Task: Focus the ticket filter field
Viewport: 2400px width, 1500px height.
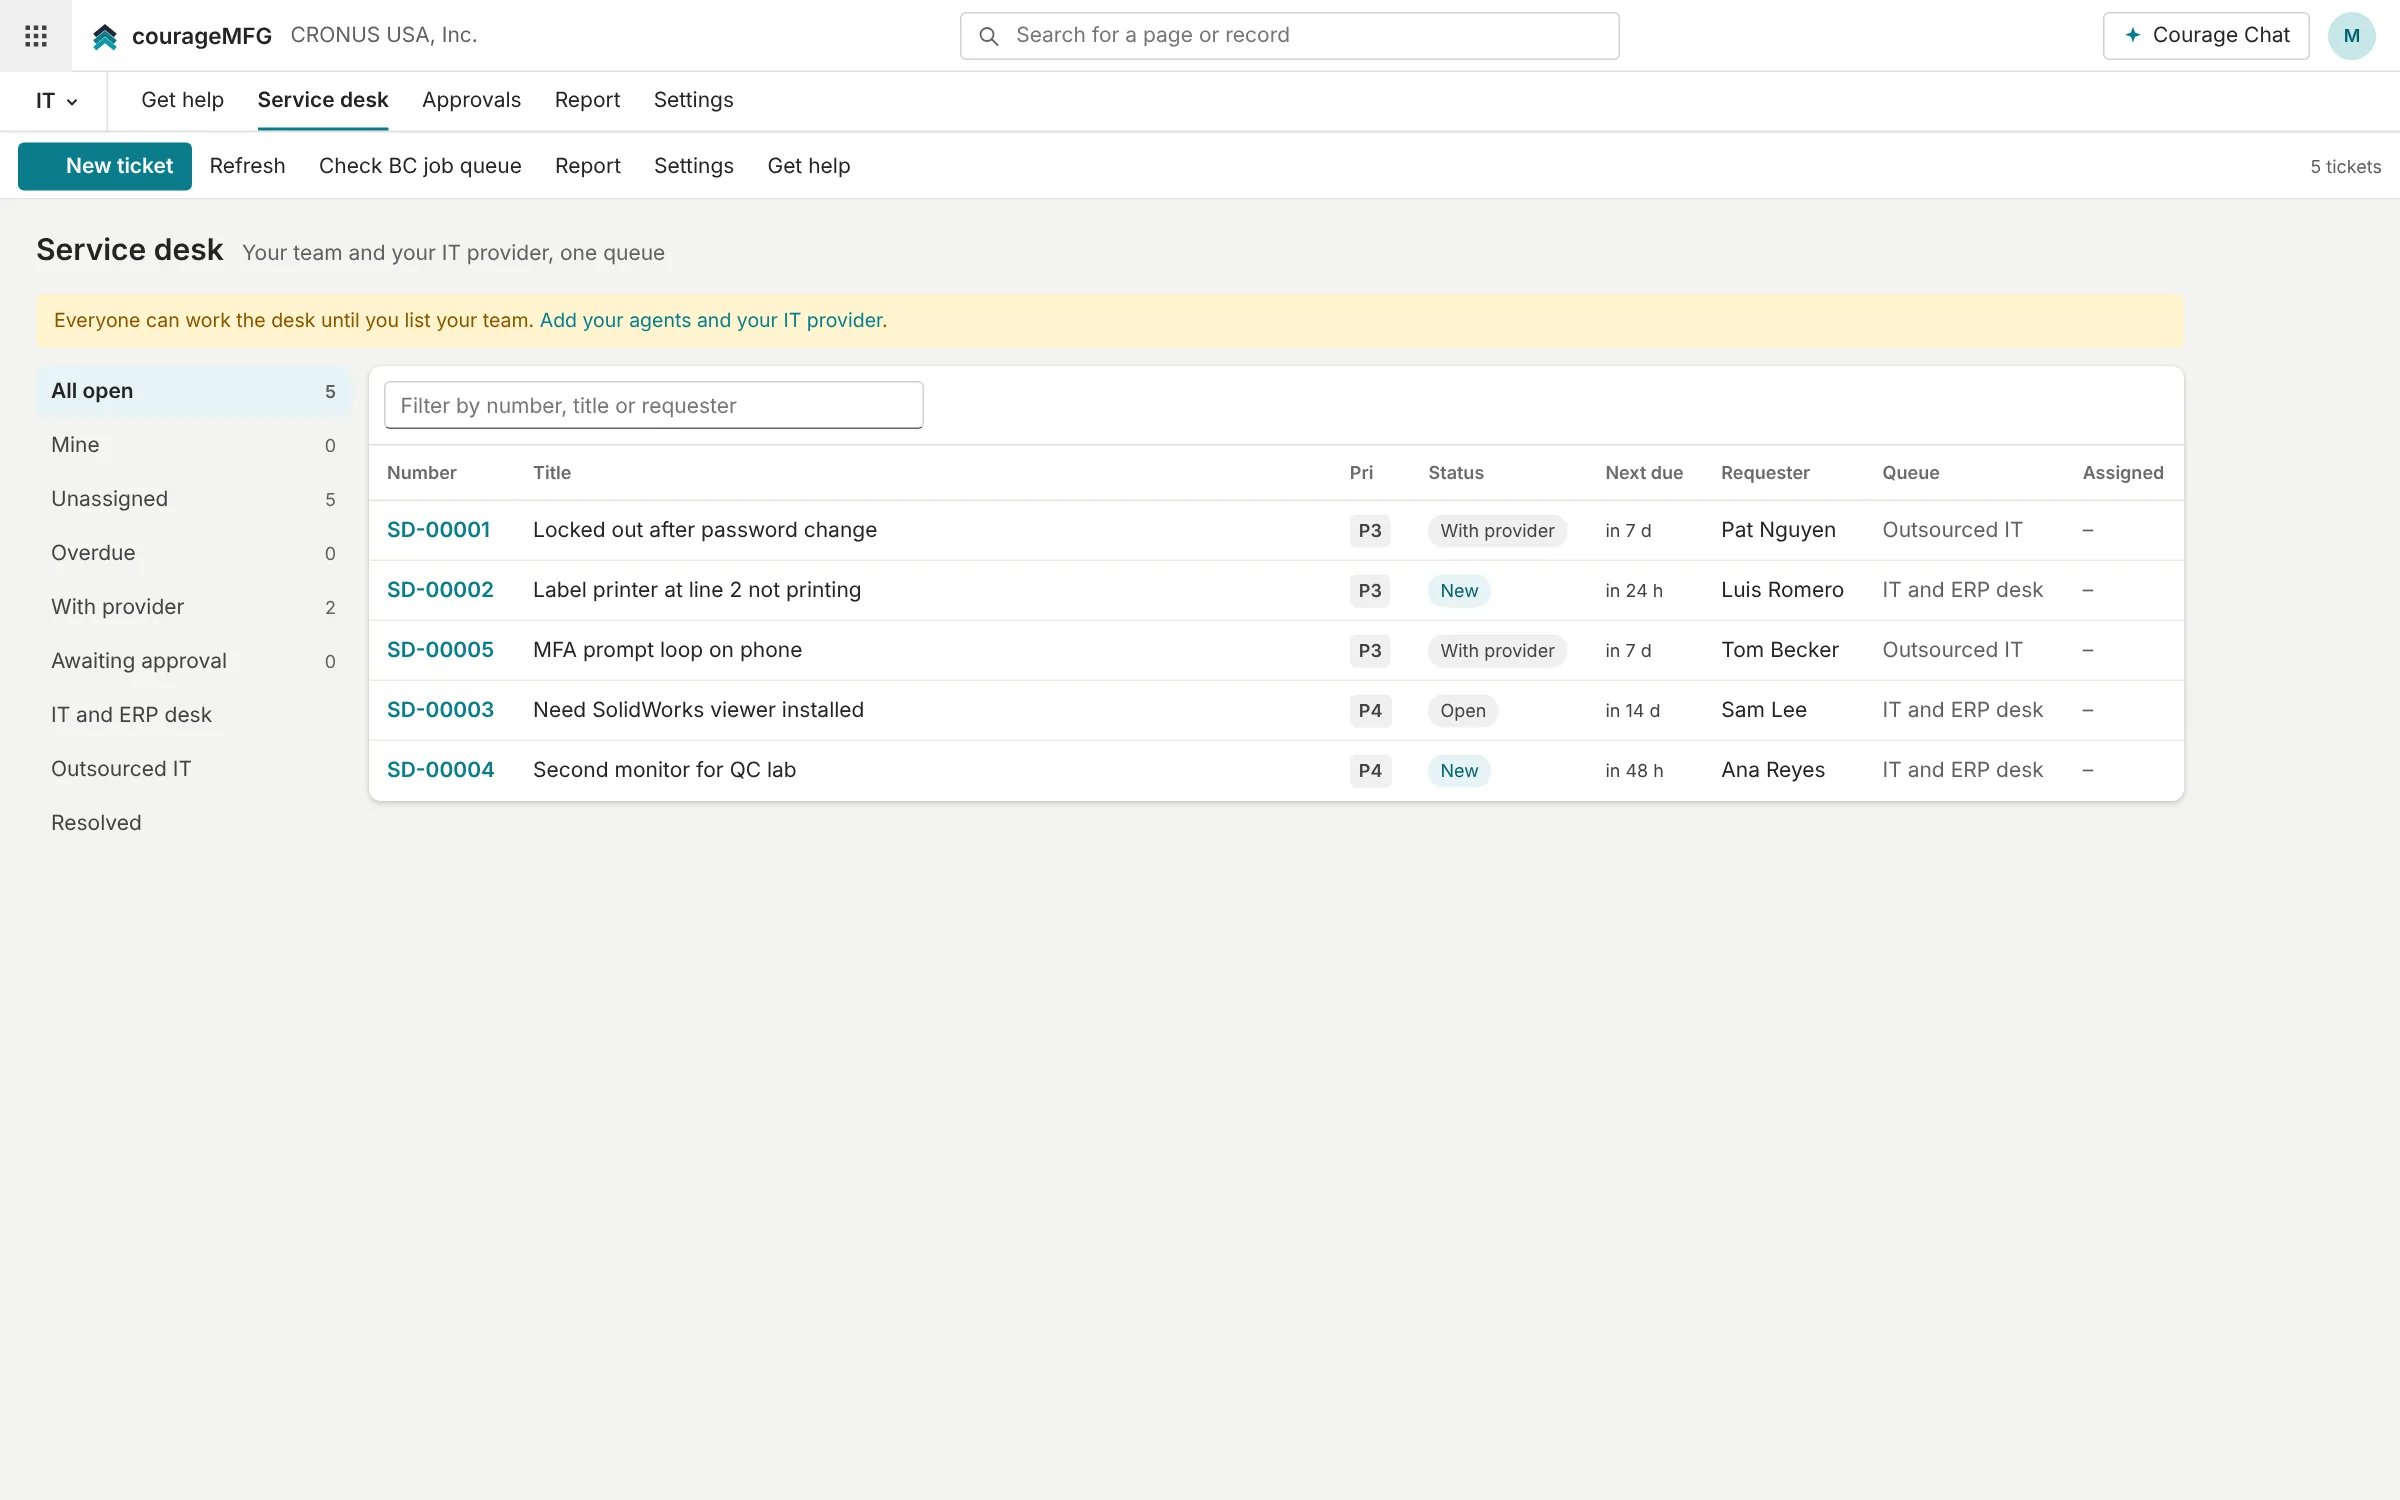Action: point(653,405)
